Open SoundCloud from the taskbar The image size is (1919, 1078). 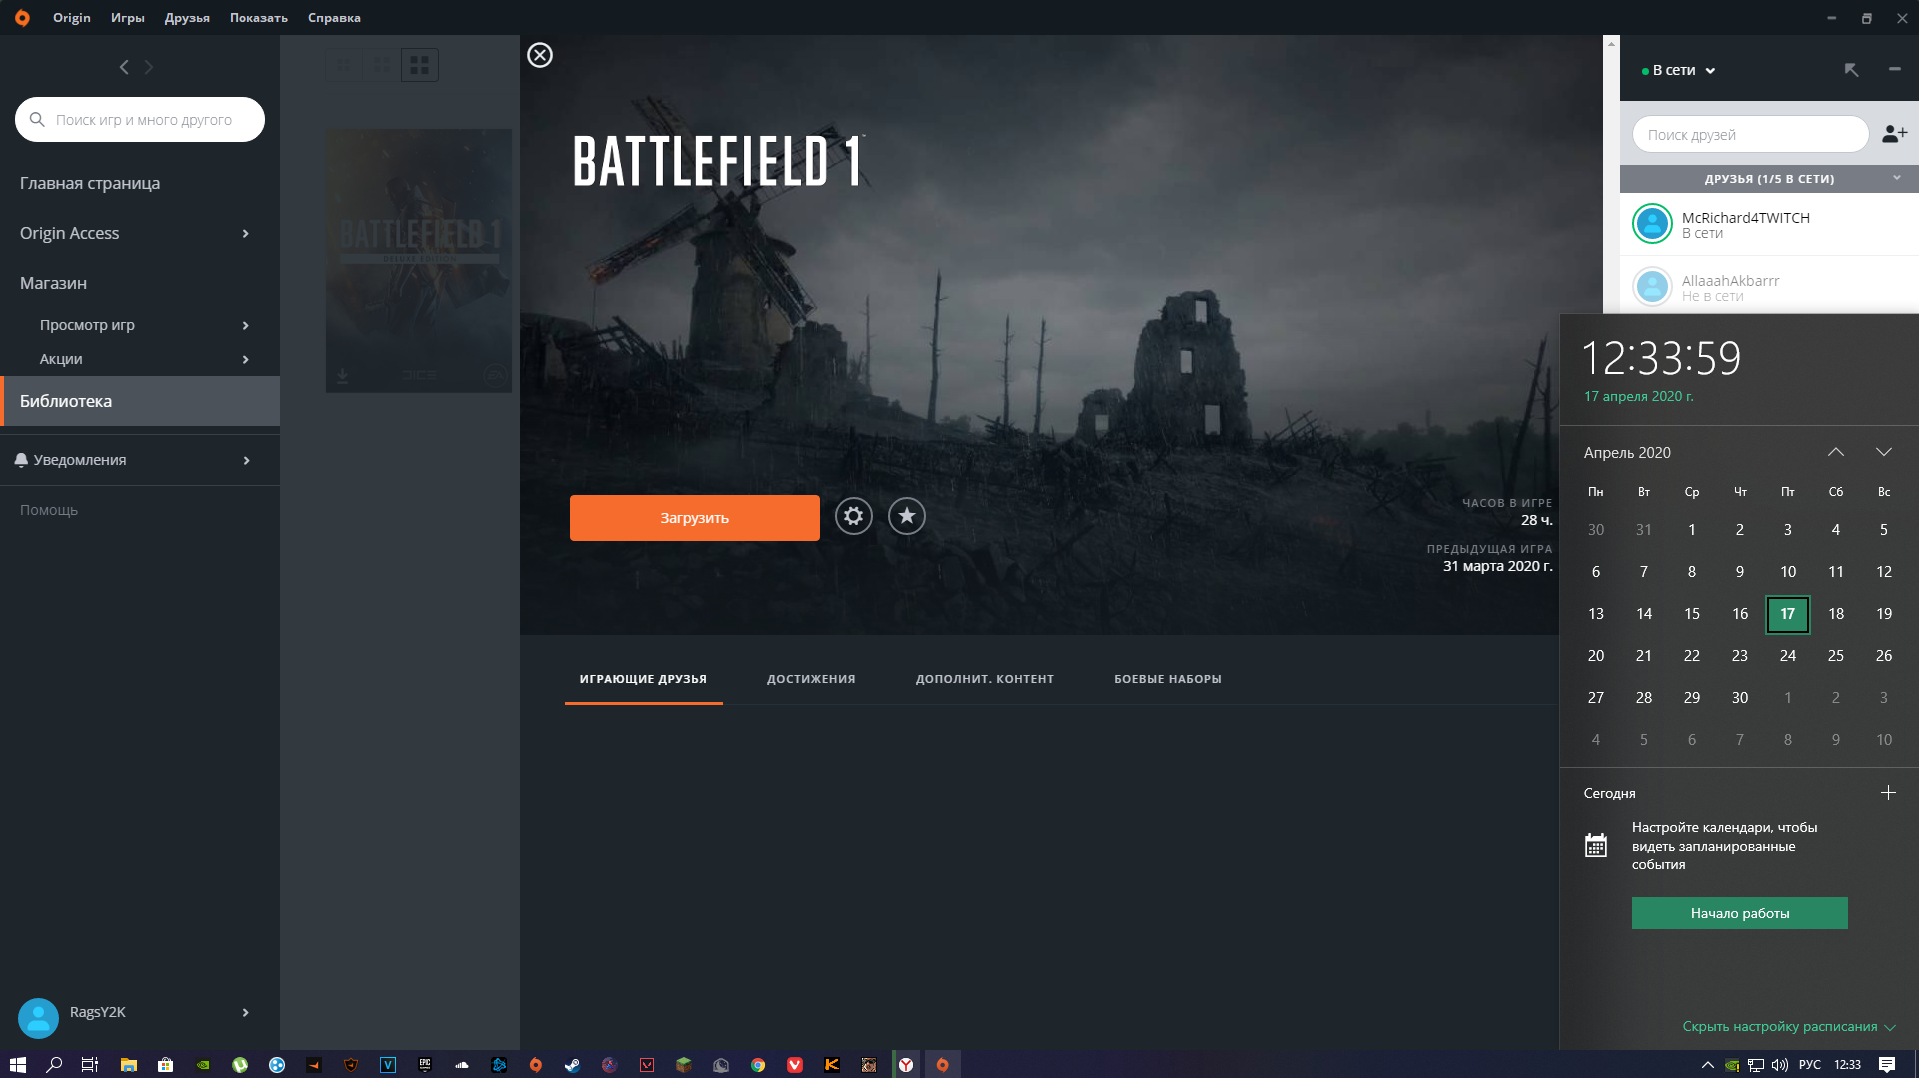(462, 1065)
